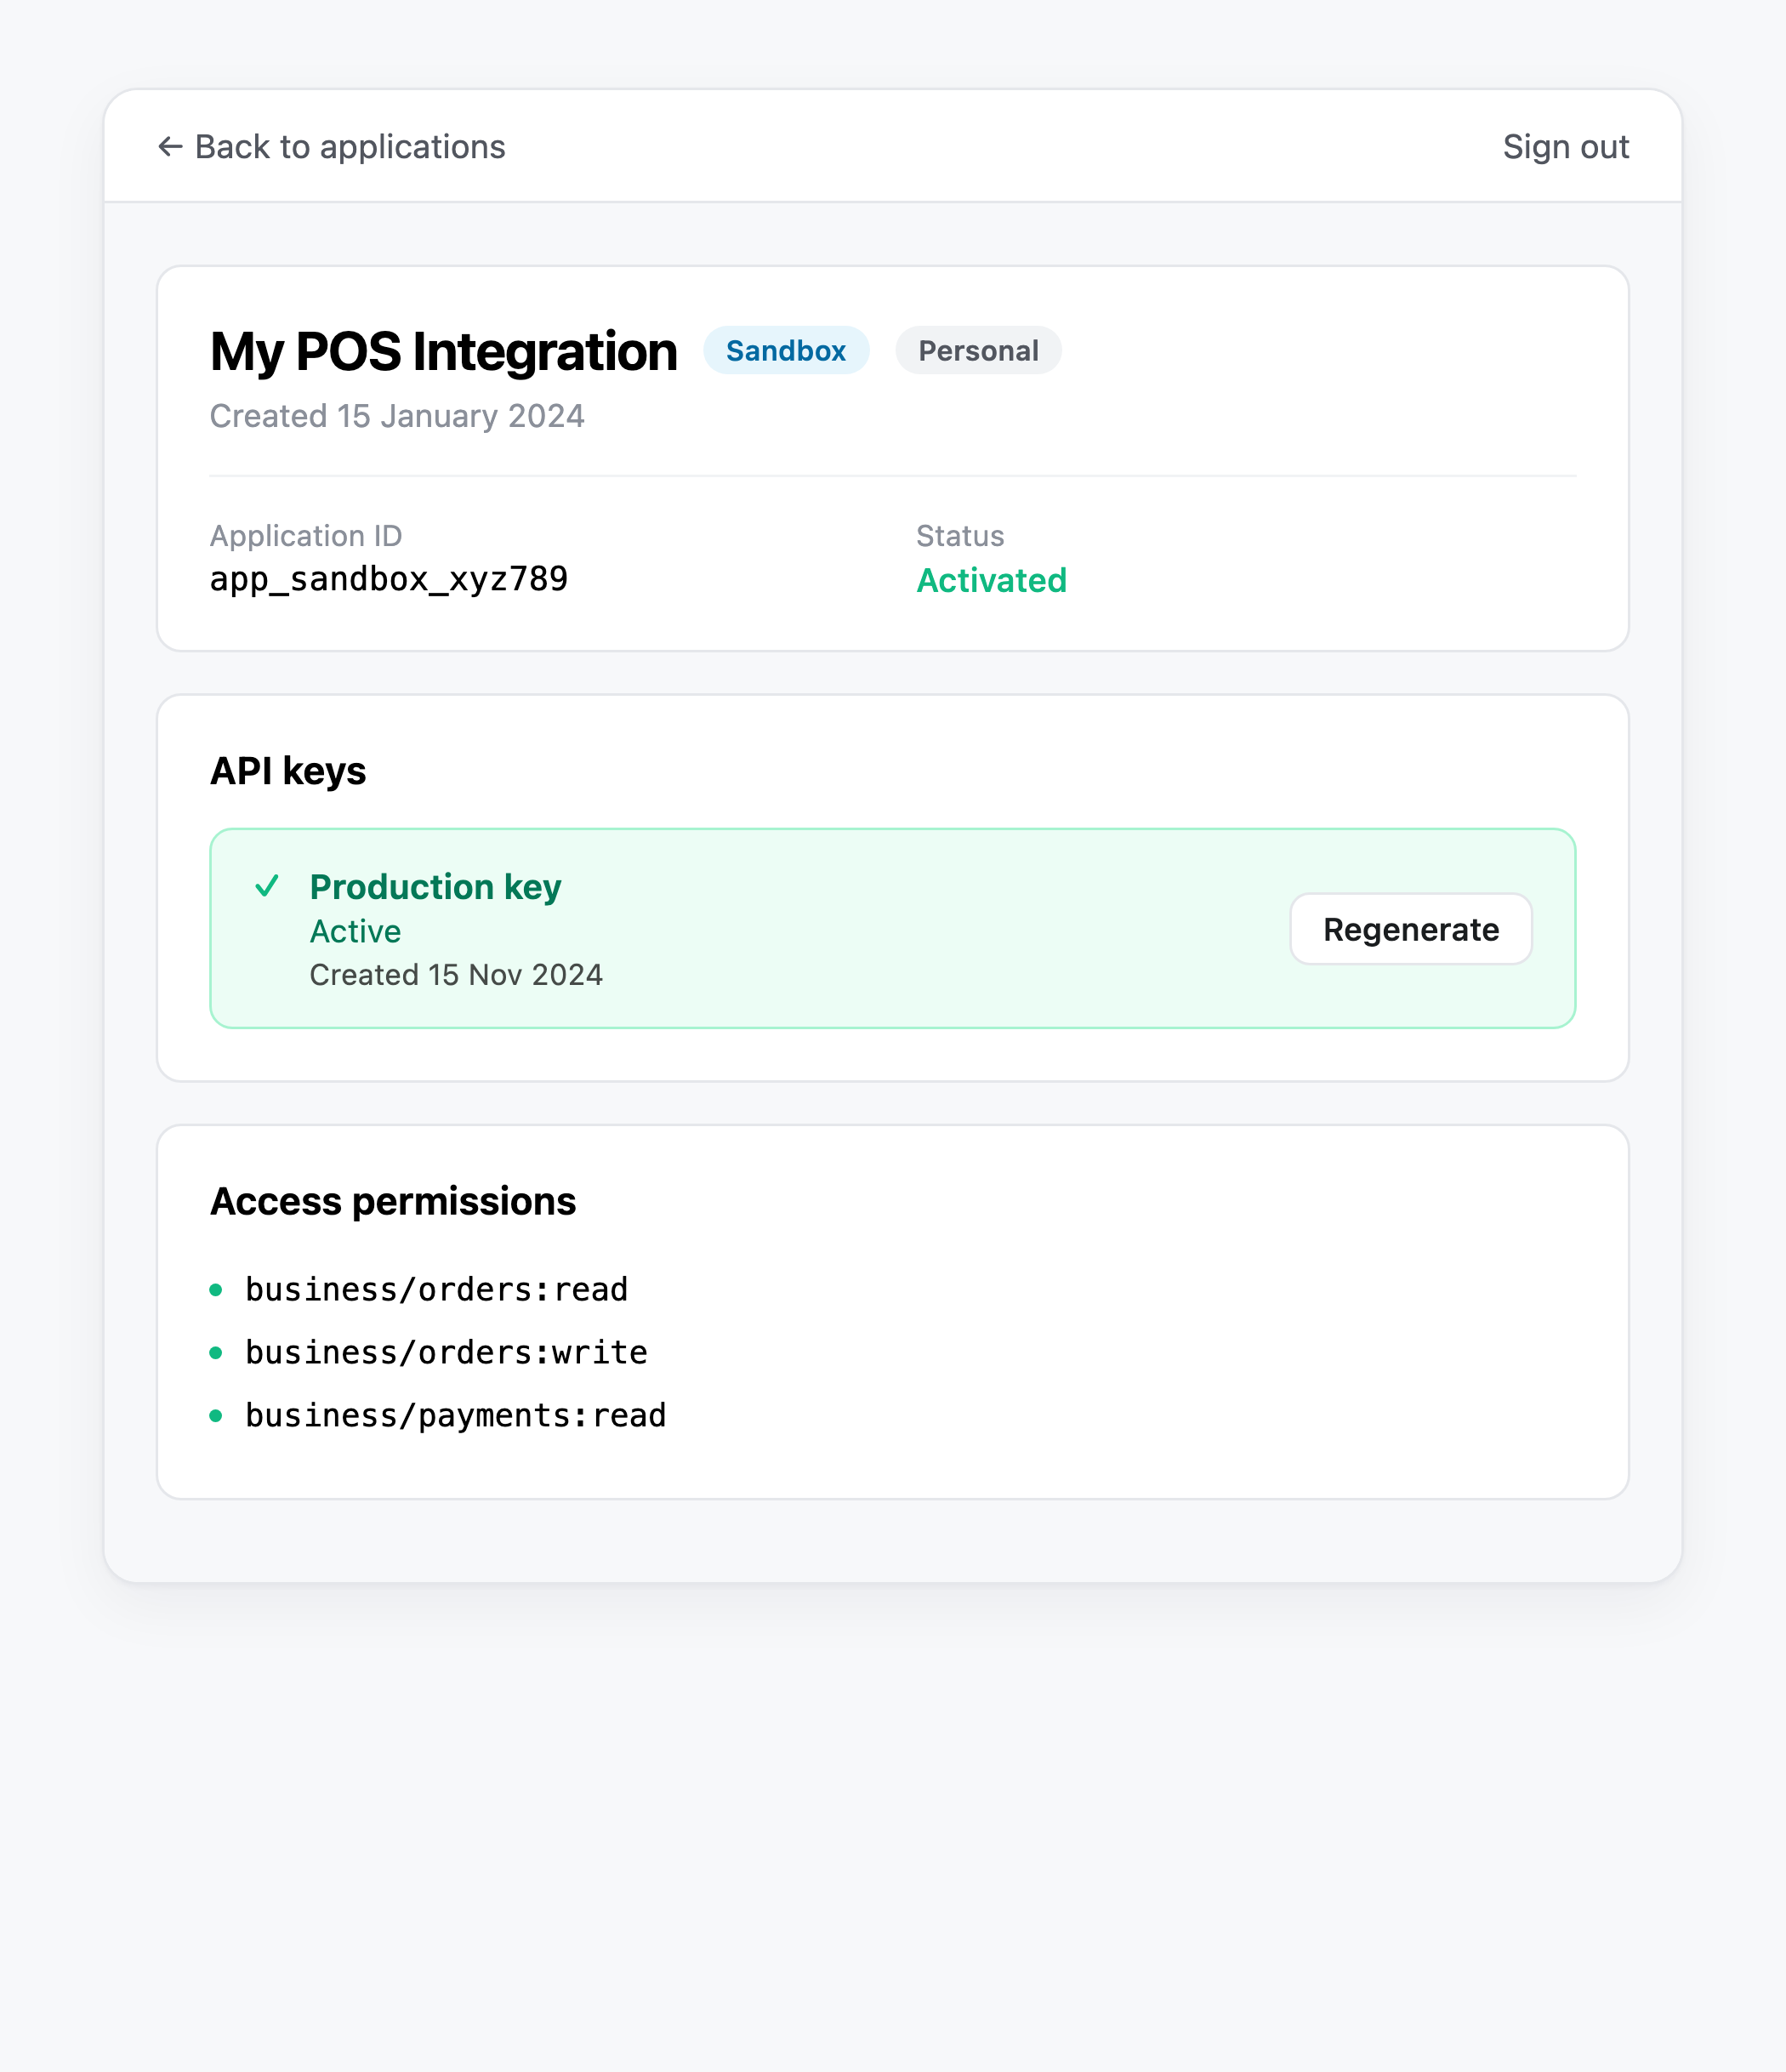Viewport: 1786px width, 2072px height.
Task: Click the green checkmark beside Production key
Action: point(267,886)
